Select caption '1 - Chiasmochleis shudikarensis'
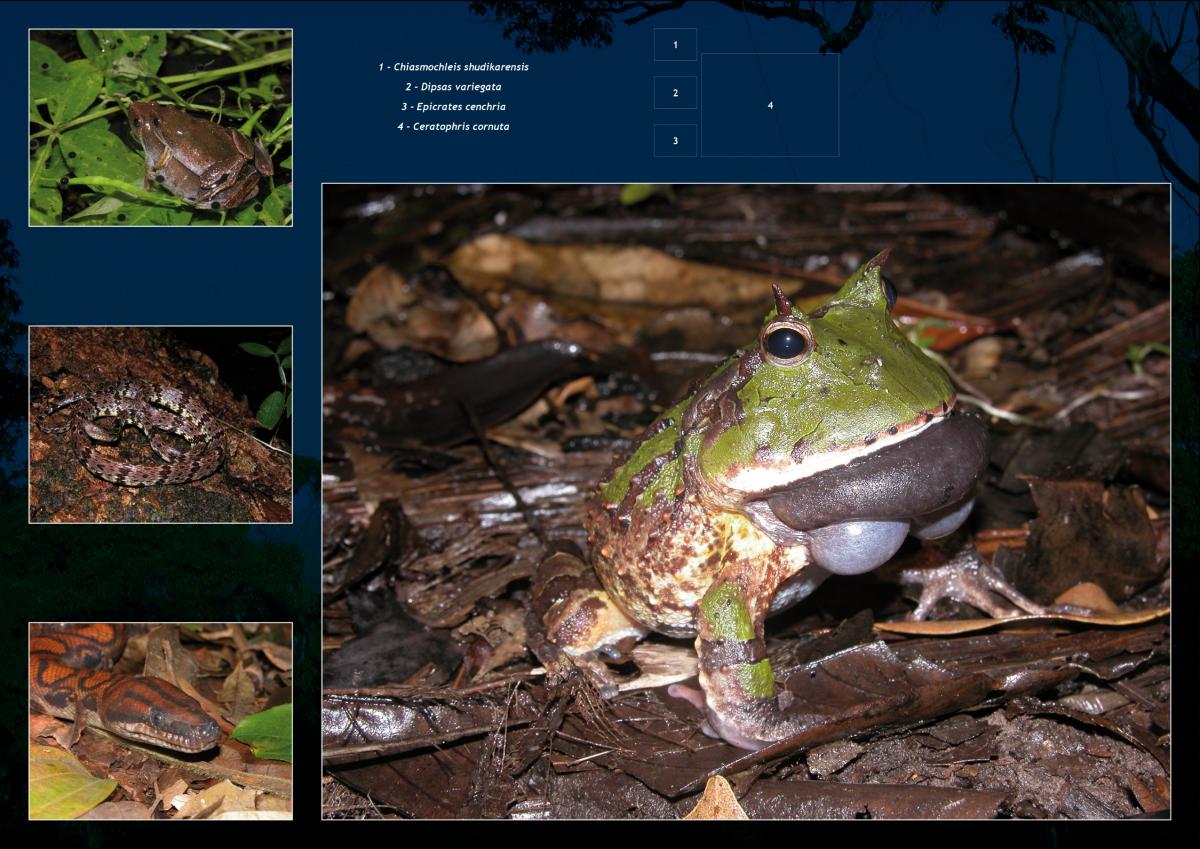The image size is (1200, 849). (x=453, y=67)
